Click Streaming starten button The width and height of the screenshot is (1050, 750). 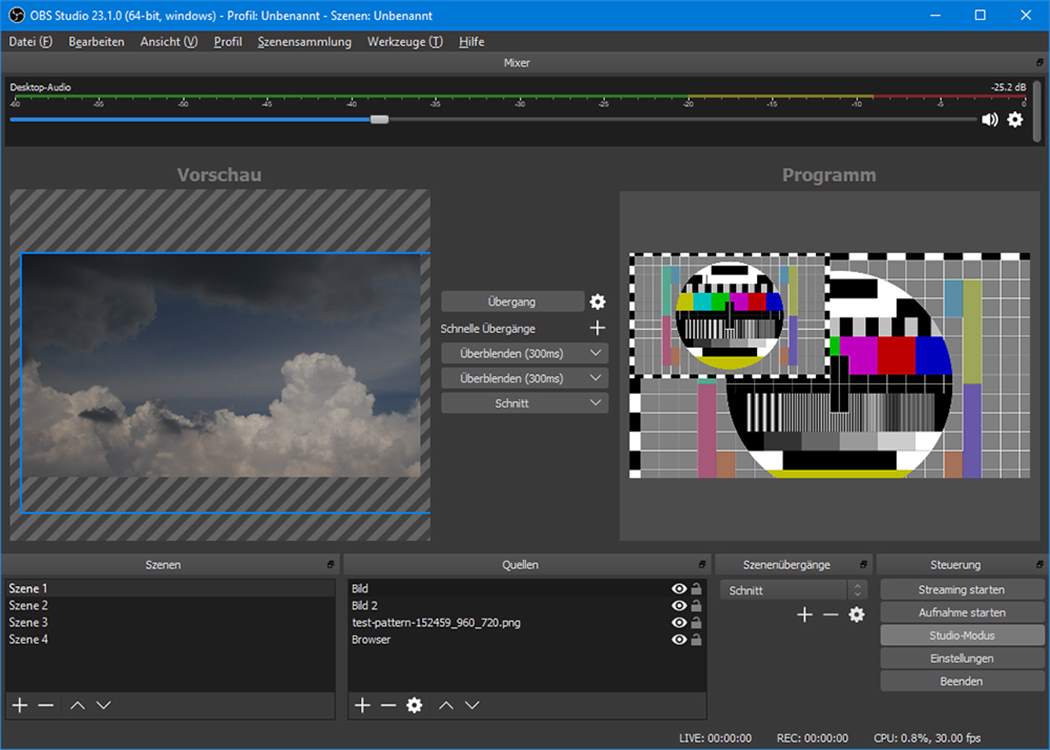962,590
